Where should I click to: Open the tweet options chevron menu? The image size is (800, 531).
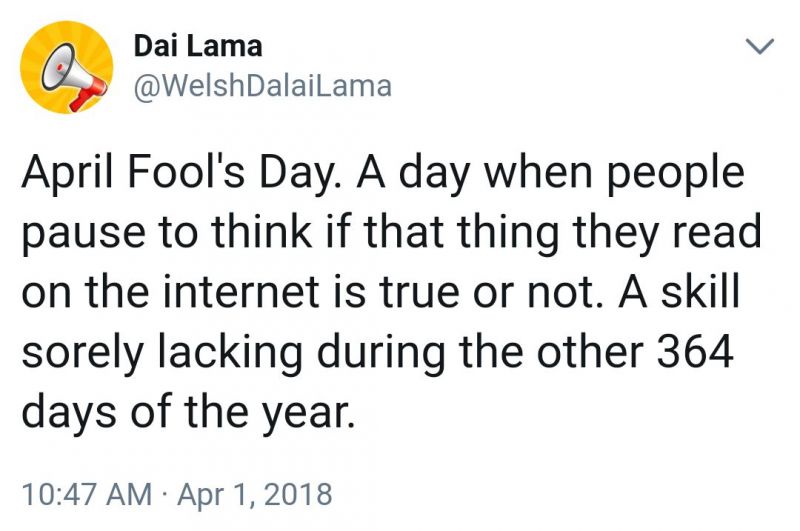[x=761, y=46]
